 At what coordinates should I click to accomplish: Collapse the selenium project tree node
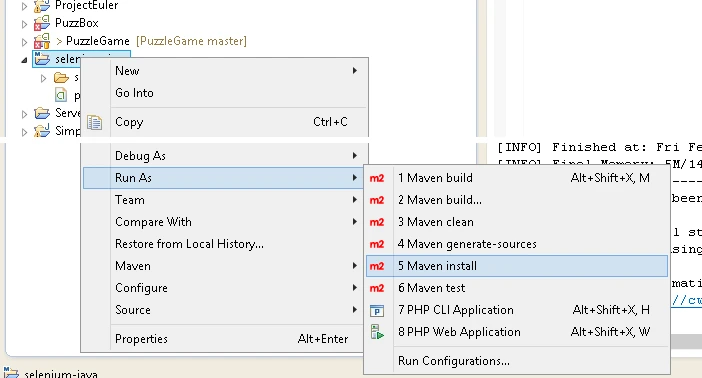[x=24, y=60]
